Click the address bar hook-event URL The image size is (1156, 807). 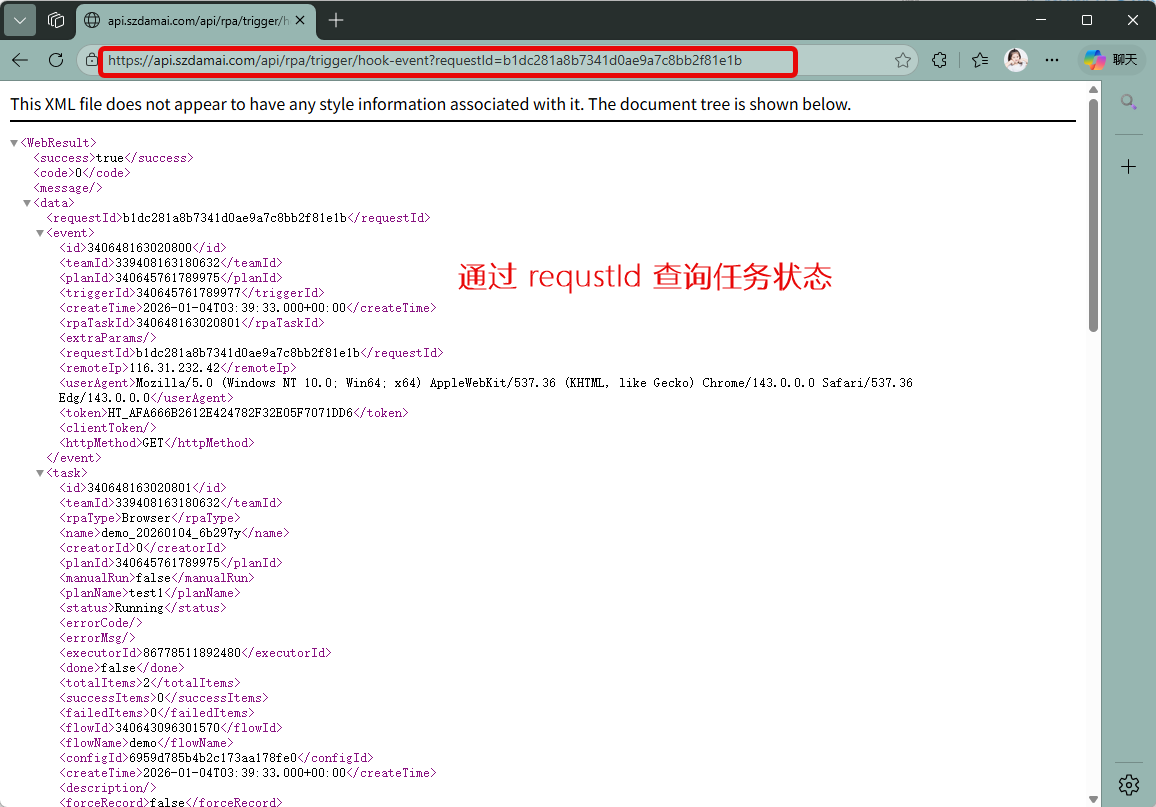click(425, 60)
